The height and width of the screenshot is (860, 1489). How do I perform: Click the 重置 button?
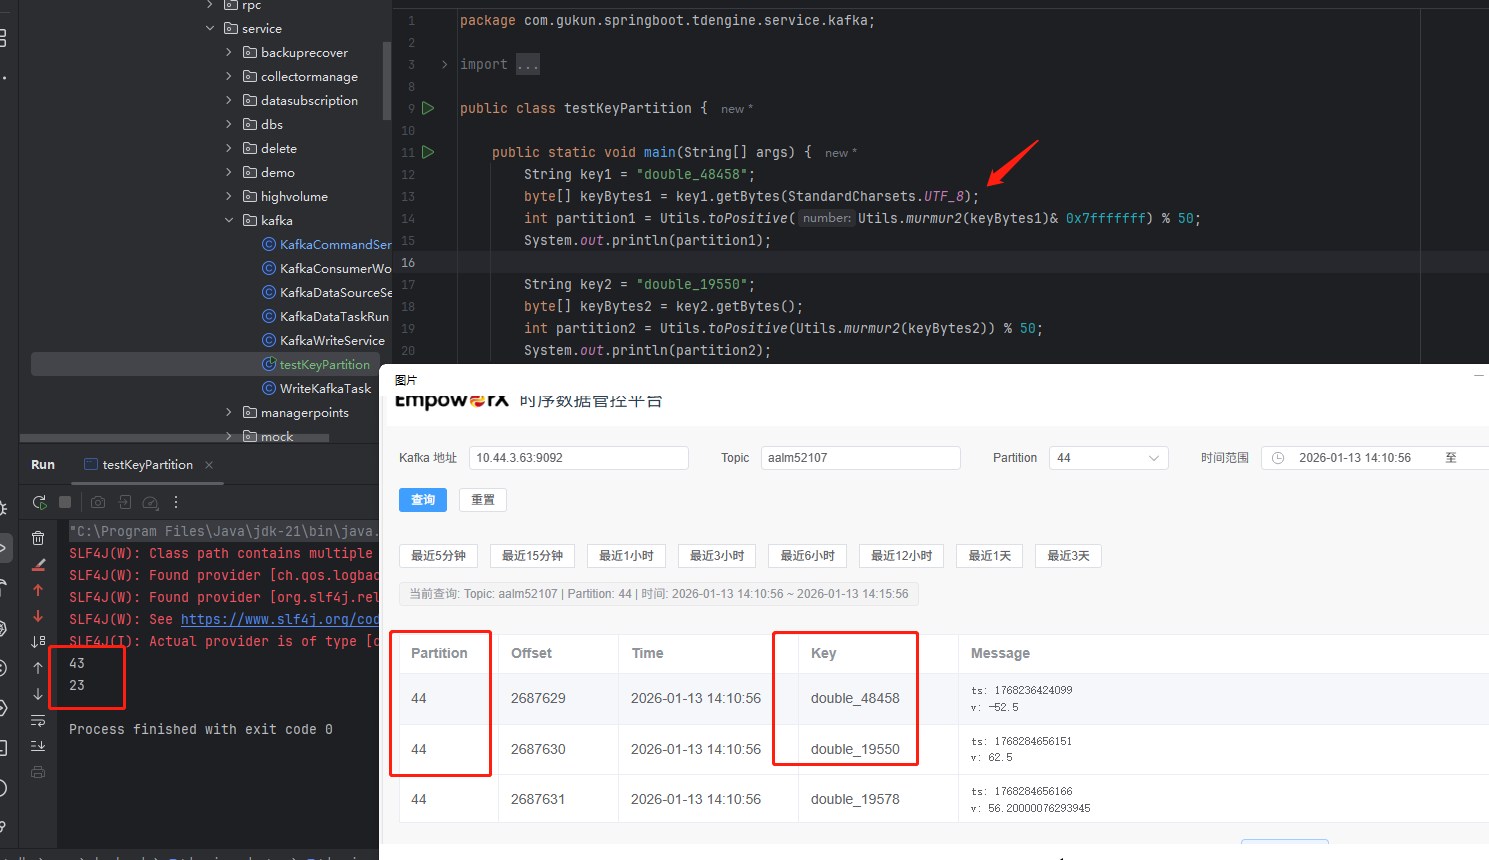483,500
